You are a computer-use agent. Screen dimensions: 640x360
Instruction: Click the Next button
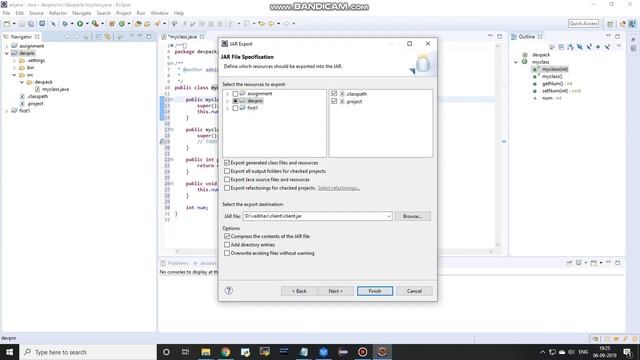336,291
